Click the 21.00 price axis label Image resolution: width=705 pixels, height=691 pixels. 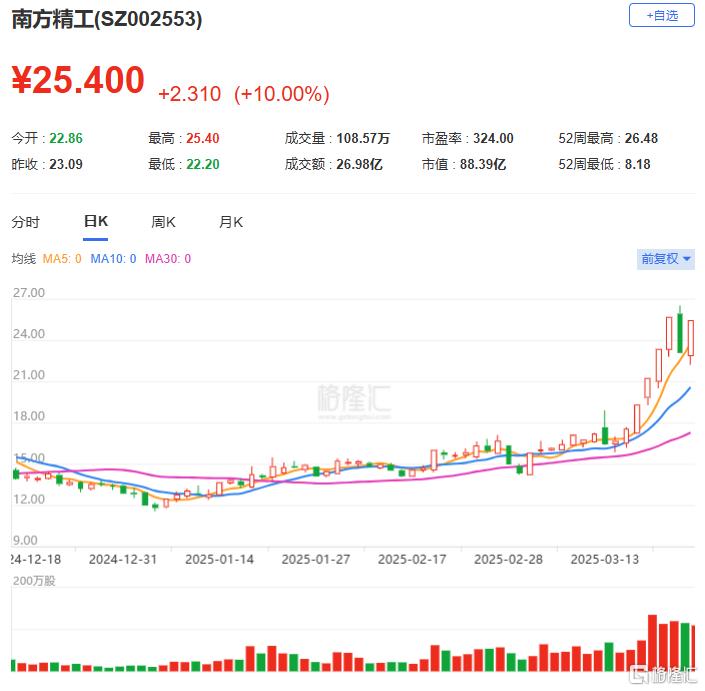click(29, 374)
